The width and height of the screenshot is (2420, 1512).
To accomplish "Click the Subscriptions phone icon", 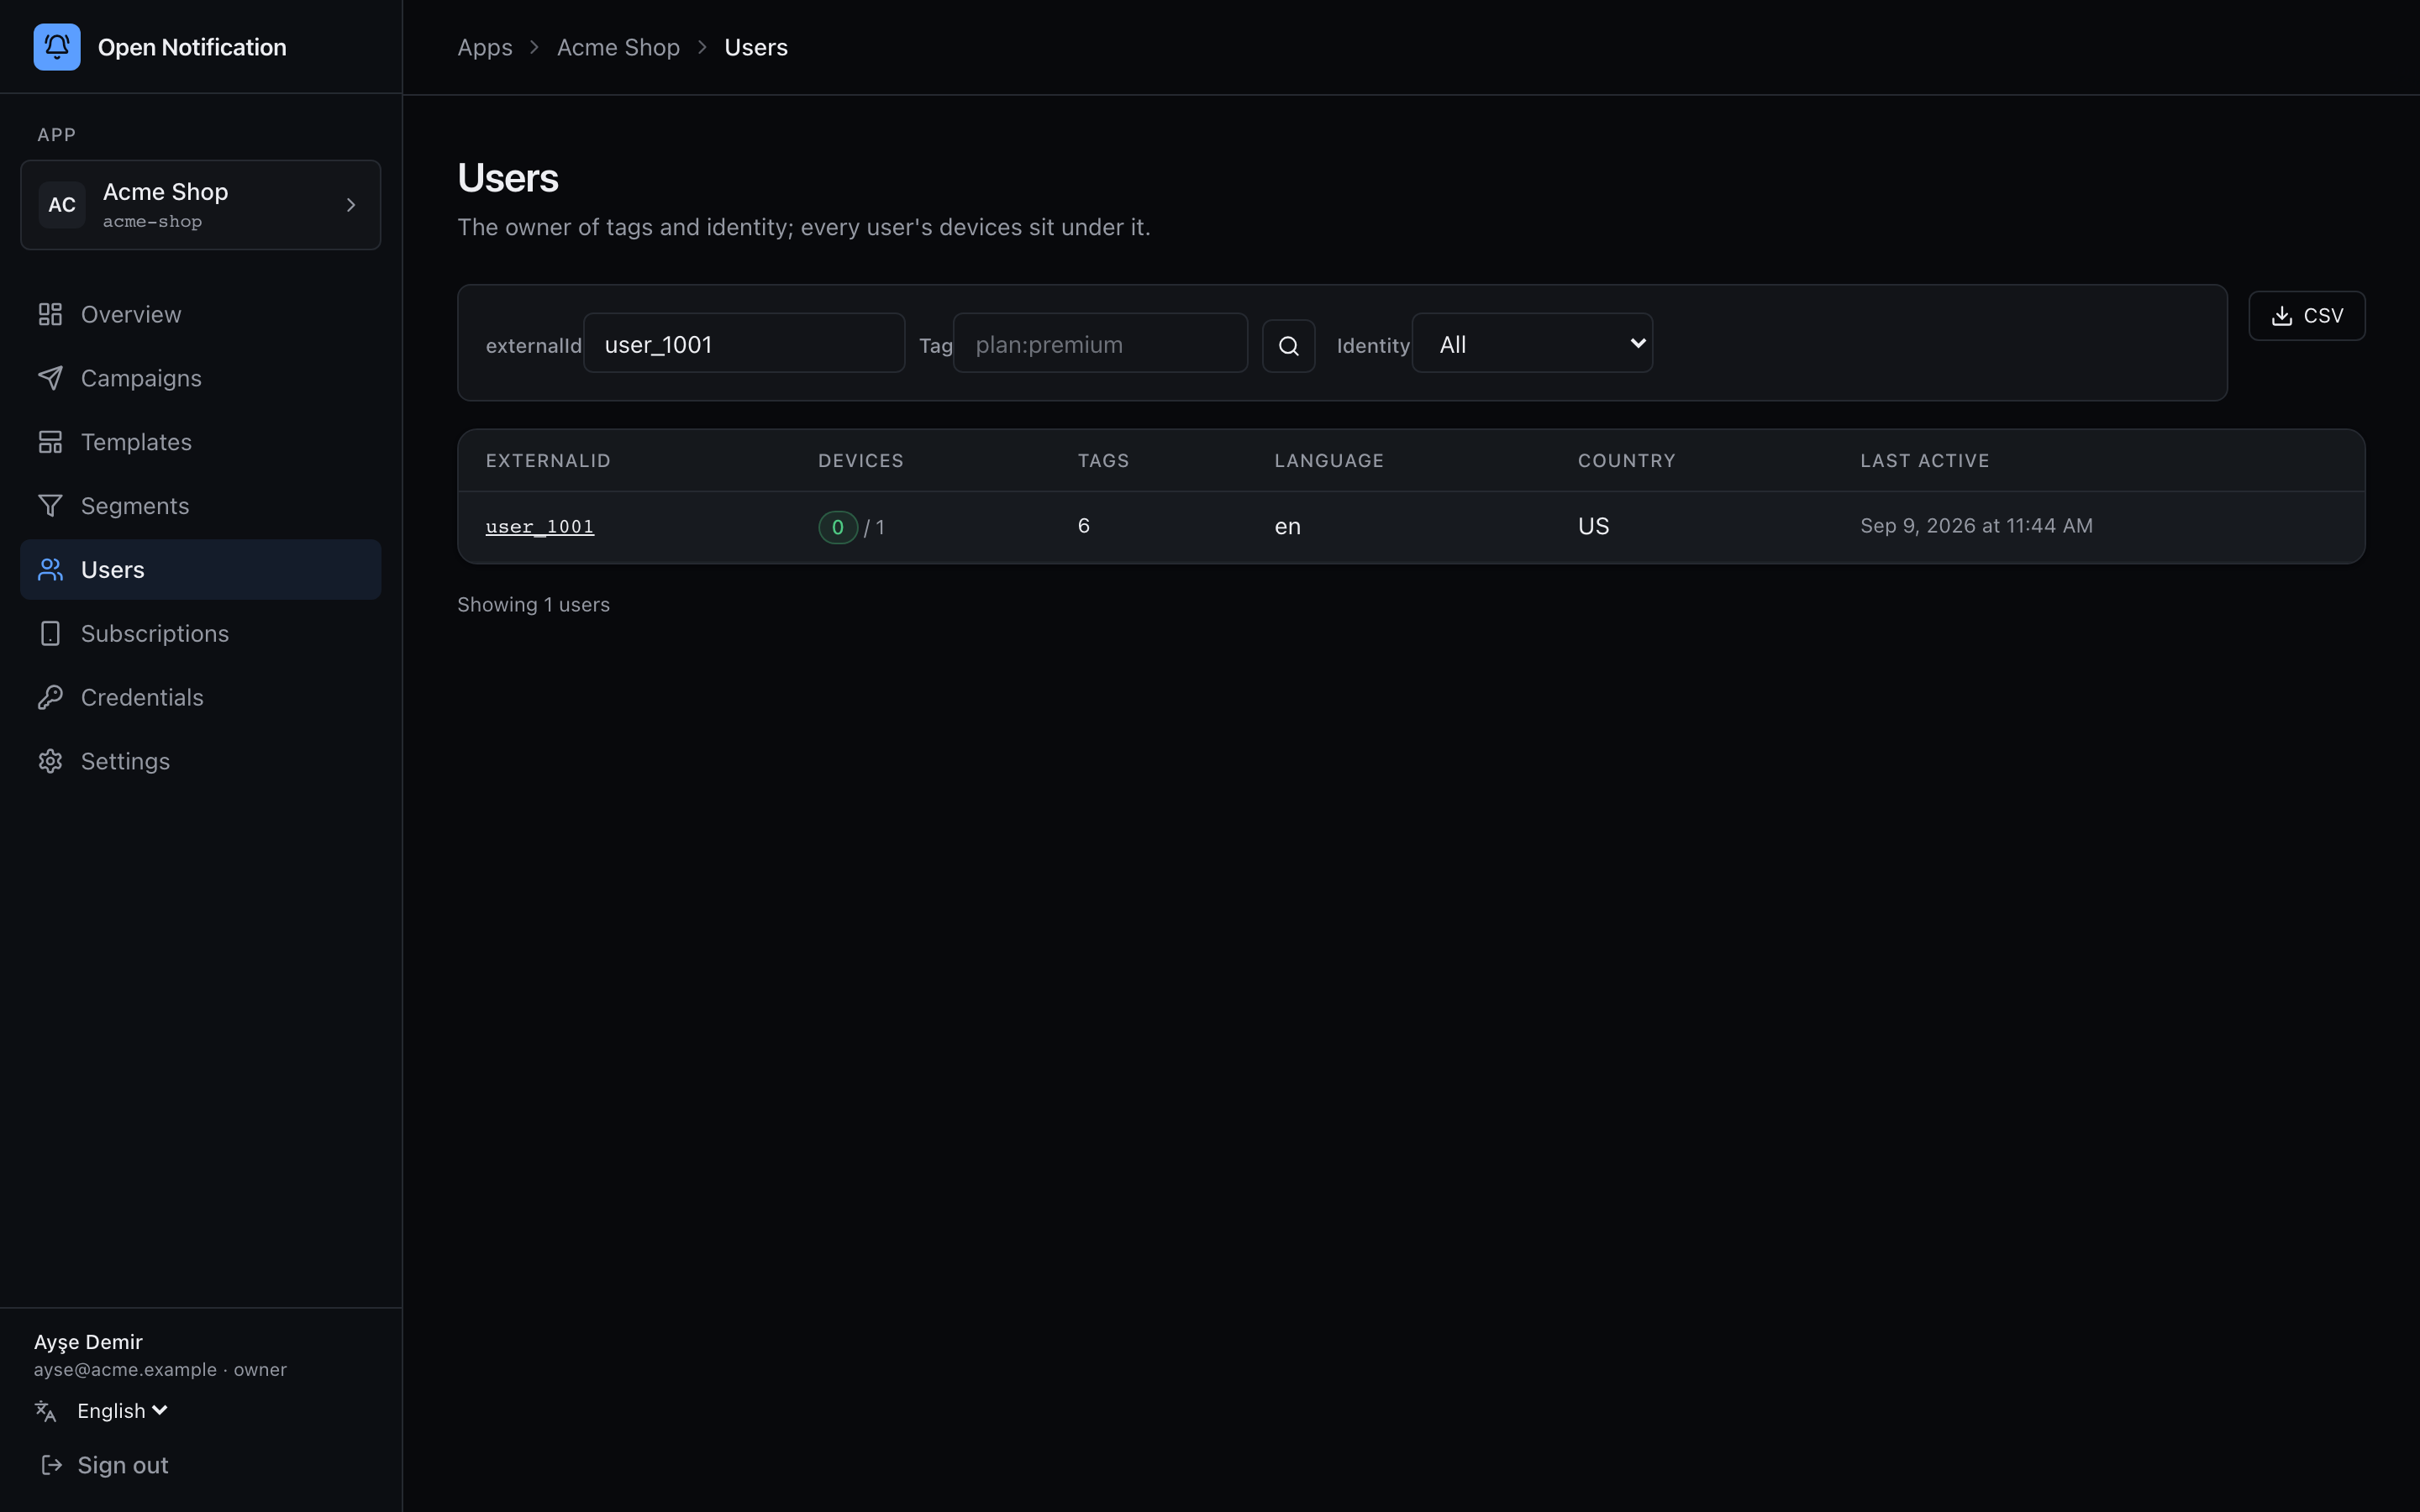I will click(50, 634).
